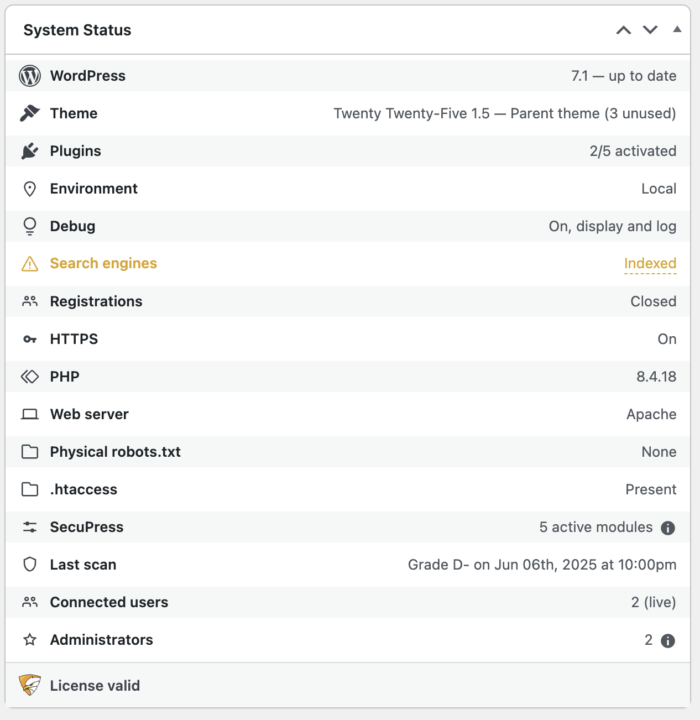Click the '2/5 activated' plugins value
700x720 pixels.
click(633, 151)
